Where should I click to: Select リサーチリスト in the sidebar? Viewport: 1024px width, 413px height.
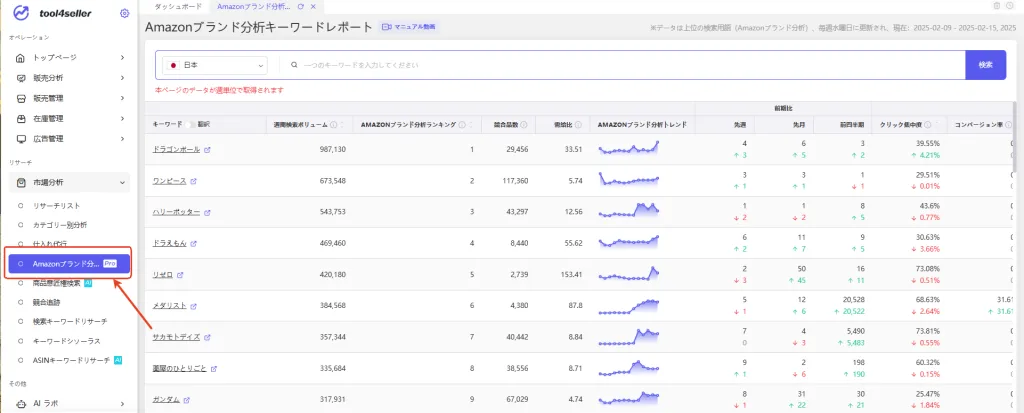coord(57,206)
